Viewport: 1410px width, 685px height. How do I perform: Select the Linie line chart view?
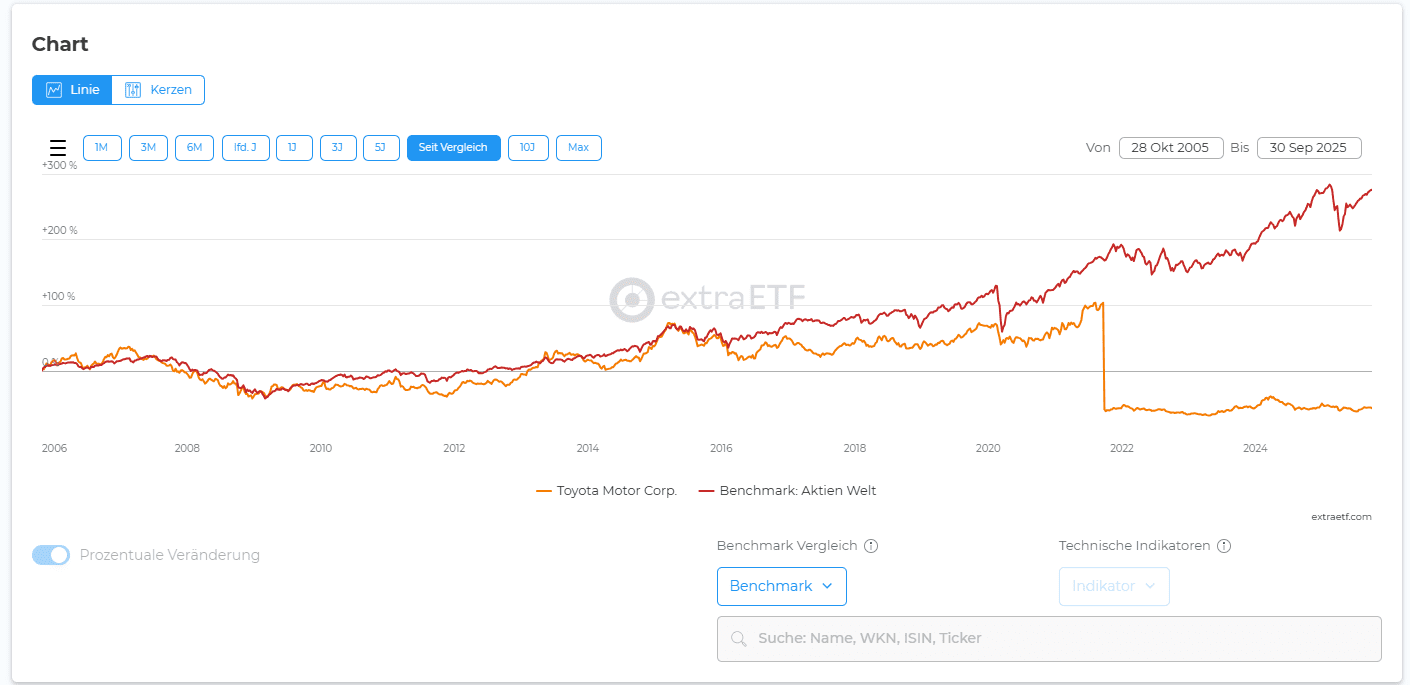(72, 90)
